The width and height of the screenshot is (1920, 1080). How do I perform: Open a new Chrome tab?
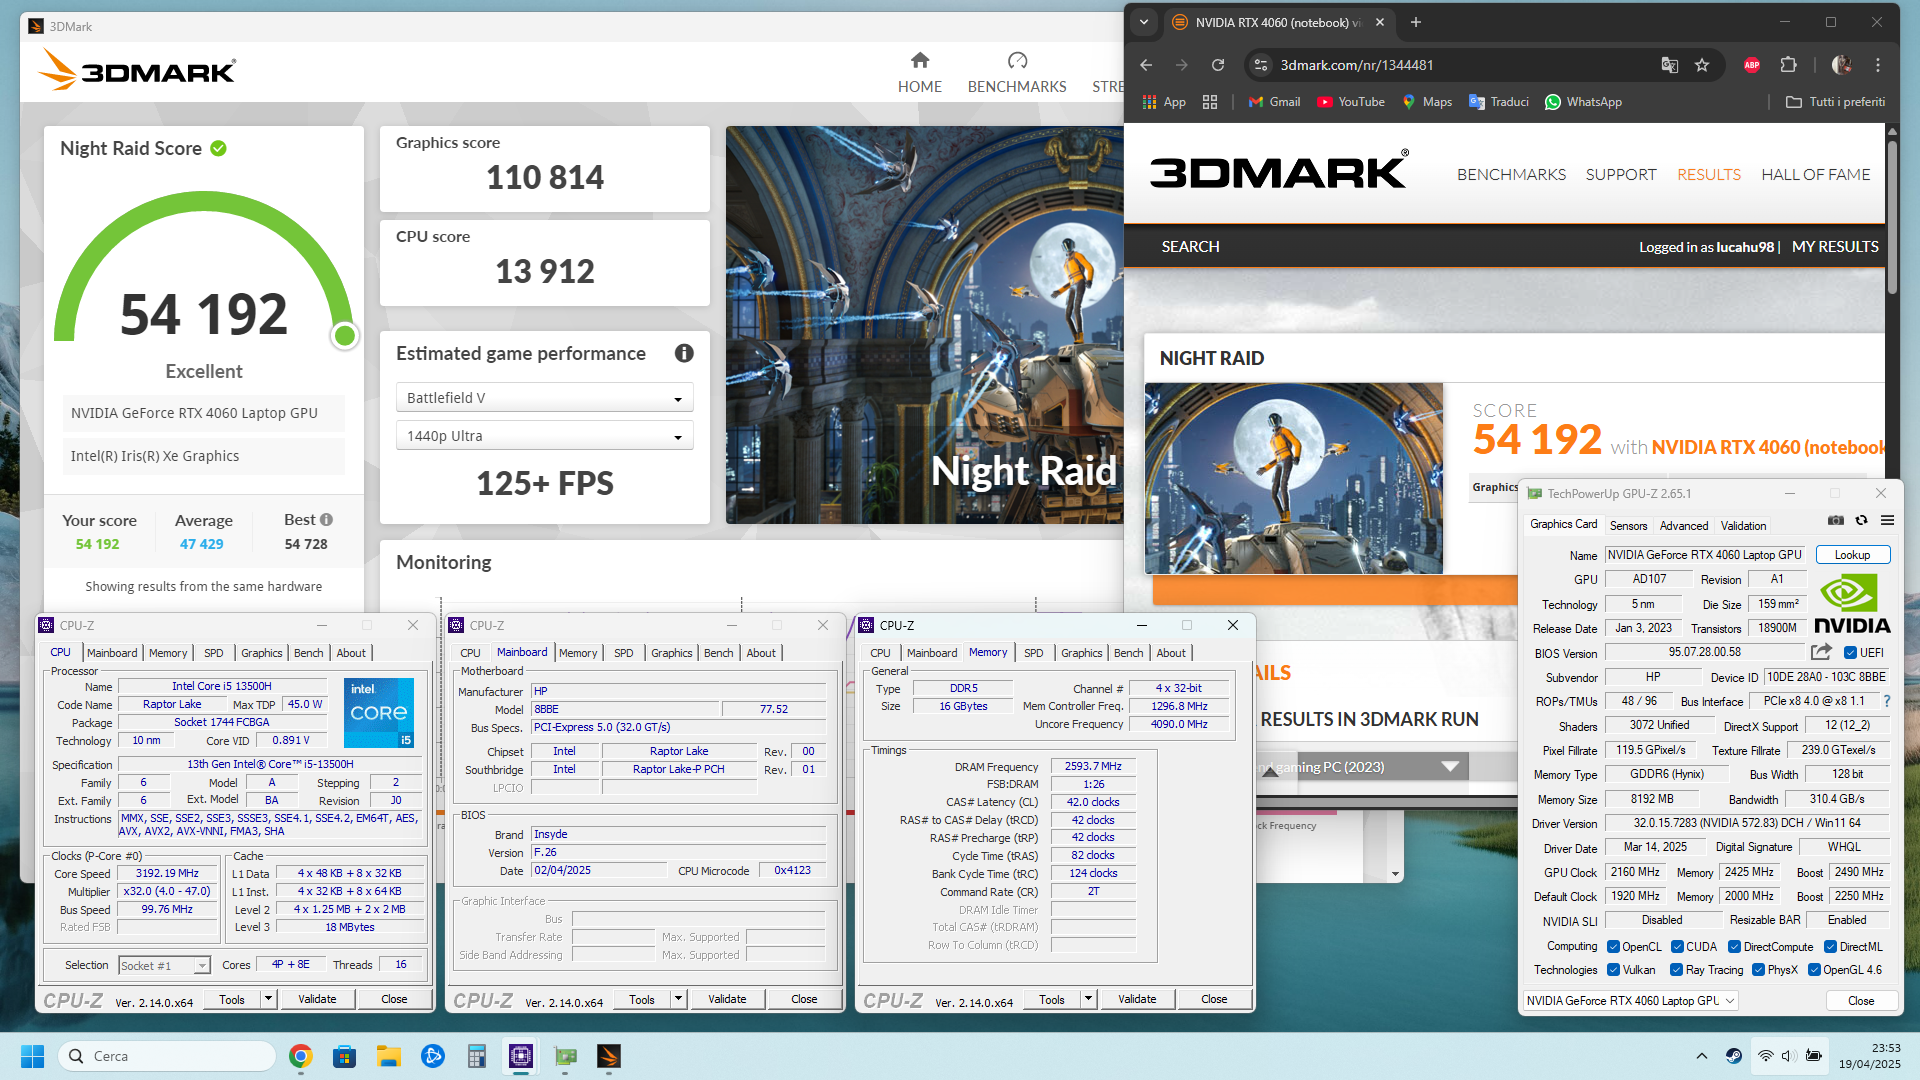click(1415, 22)
